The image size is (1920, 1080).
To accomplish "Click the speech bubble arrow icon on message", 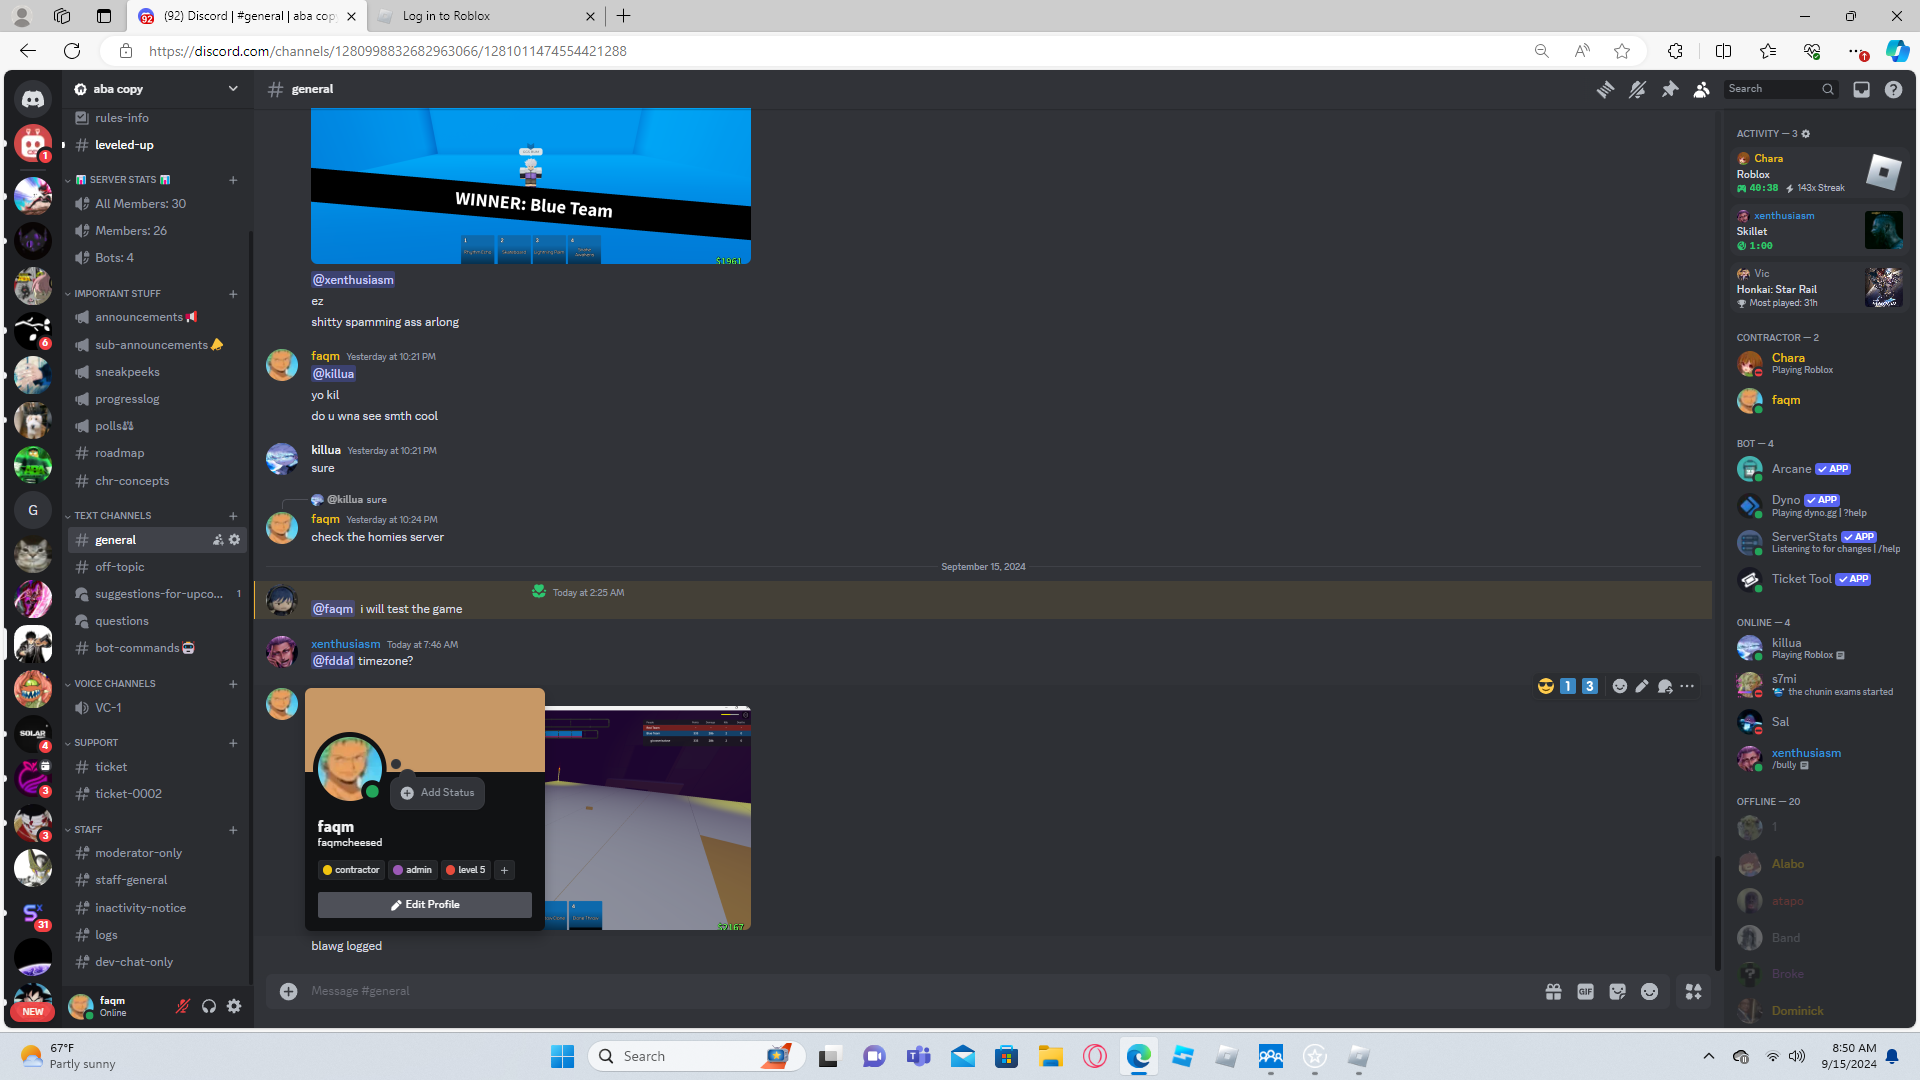I will pyautogui.click(x=1665, y=686).
